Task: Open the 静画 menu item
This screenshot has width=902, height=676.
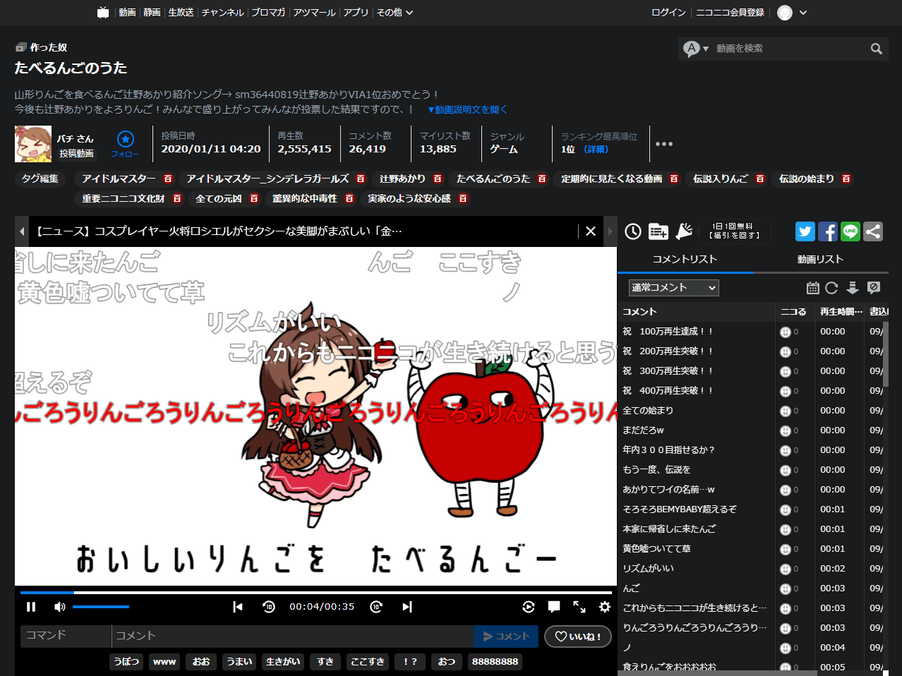Action: pyautogui.click(x=152, y=12)
